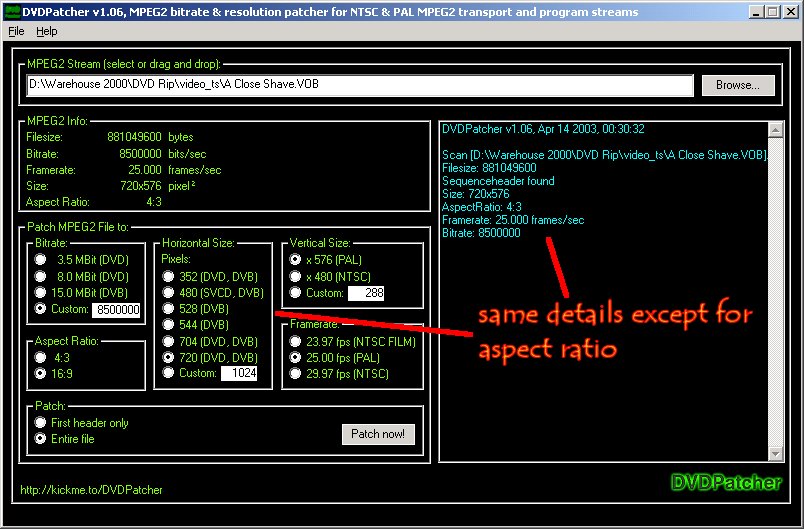Click the Patch now! button
Viewport: 804px width, 529px height.
point(378,434)
